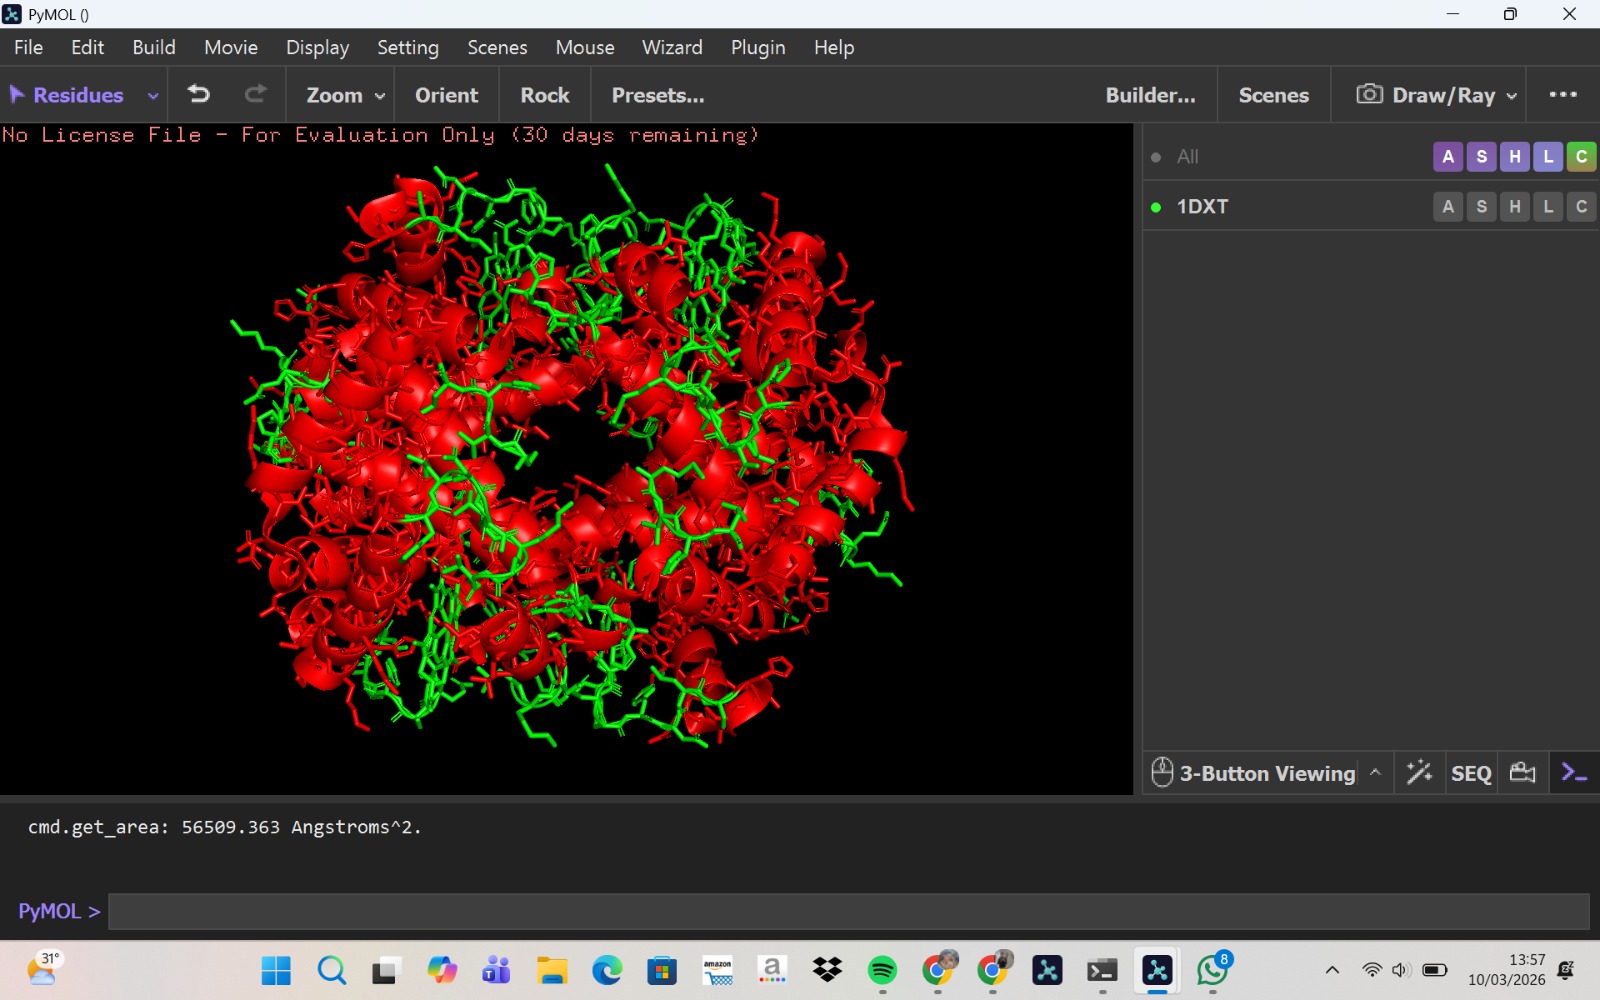Expand the Residues selection mode dropdown

click(x=153, y=96)
